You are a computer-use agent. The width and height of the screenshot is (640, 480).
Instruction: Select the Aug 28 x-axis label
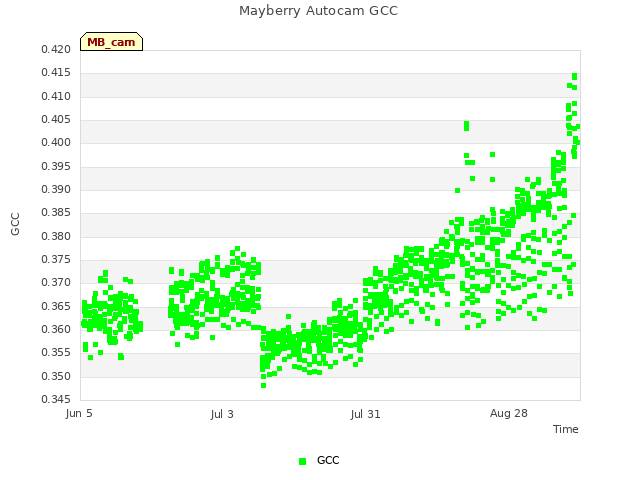(x=509, y=413)
